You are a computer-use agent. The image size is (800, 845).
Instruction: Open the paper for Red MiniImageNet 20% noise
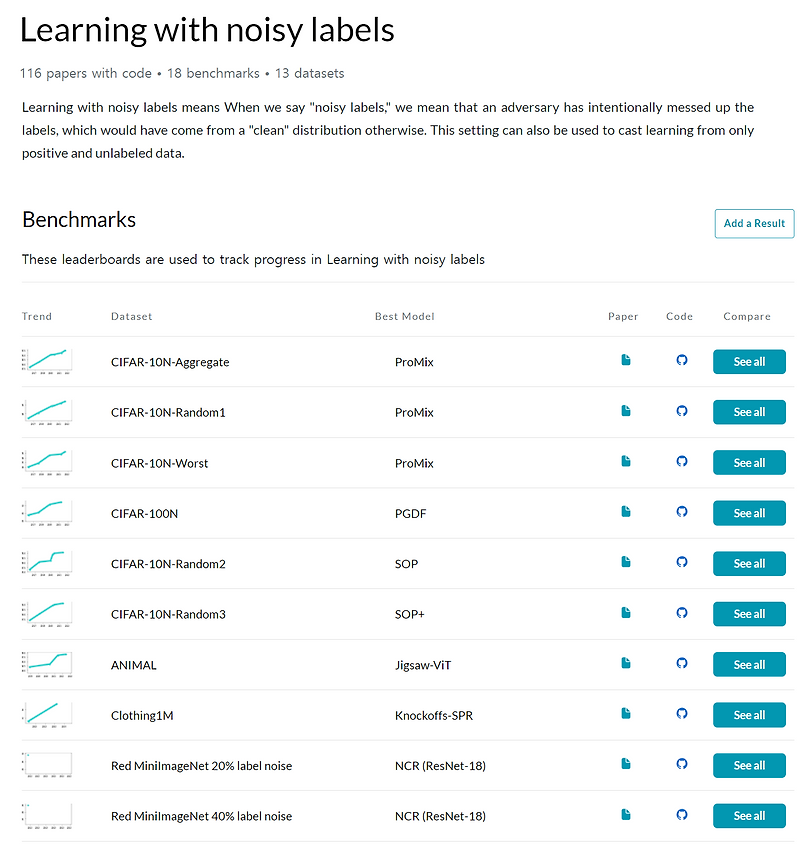pyautogui.click(x=625, y=765)
